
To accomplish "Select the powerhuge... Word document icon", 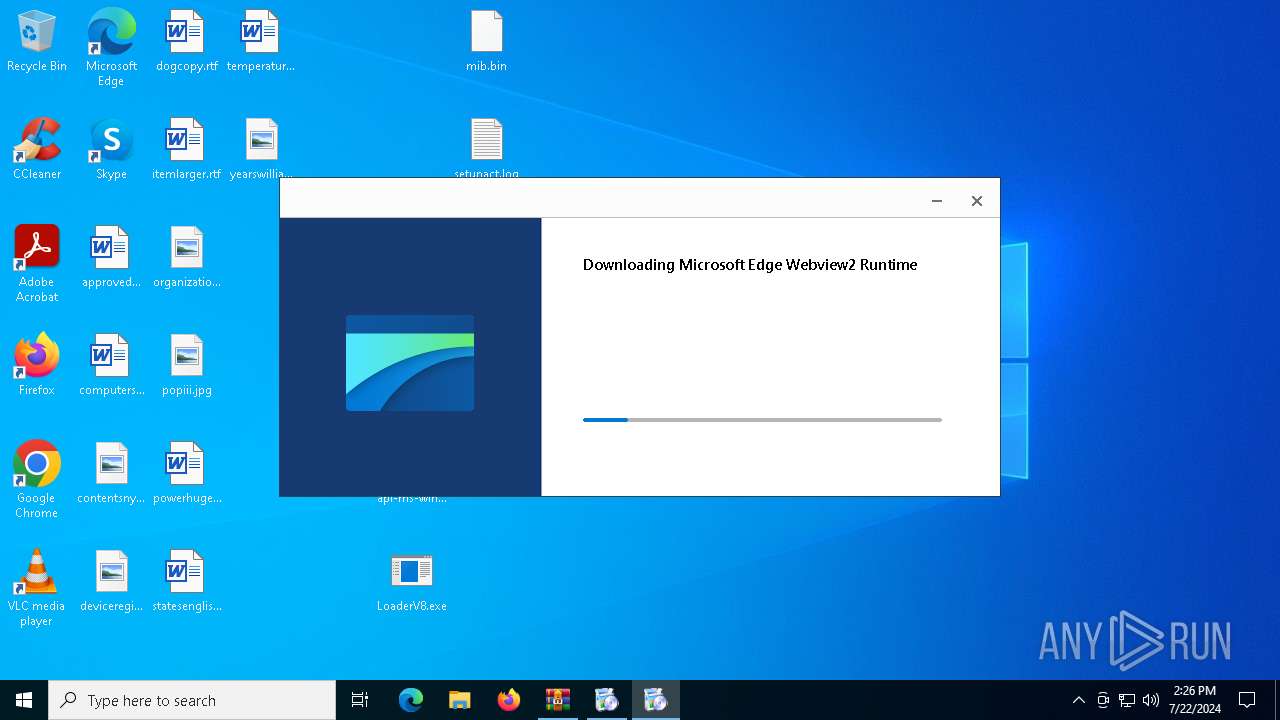I will coord(186,474).
